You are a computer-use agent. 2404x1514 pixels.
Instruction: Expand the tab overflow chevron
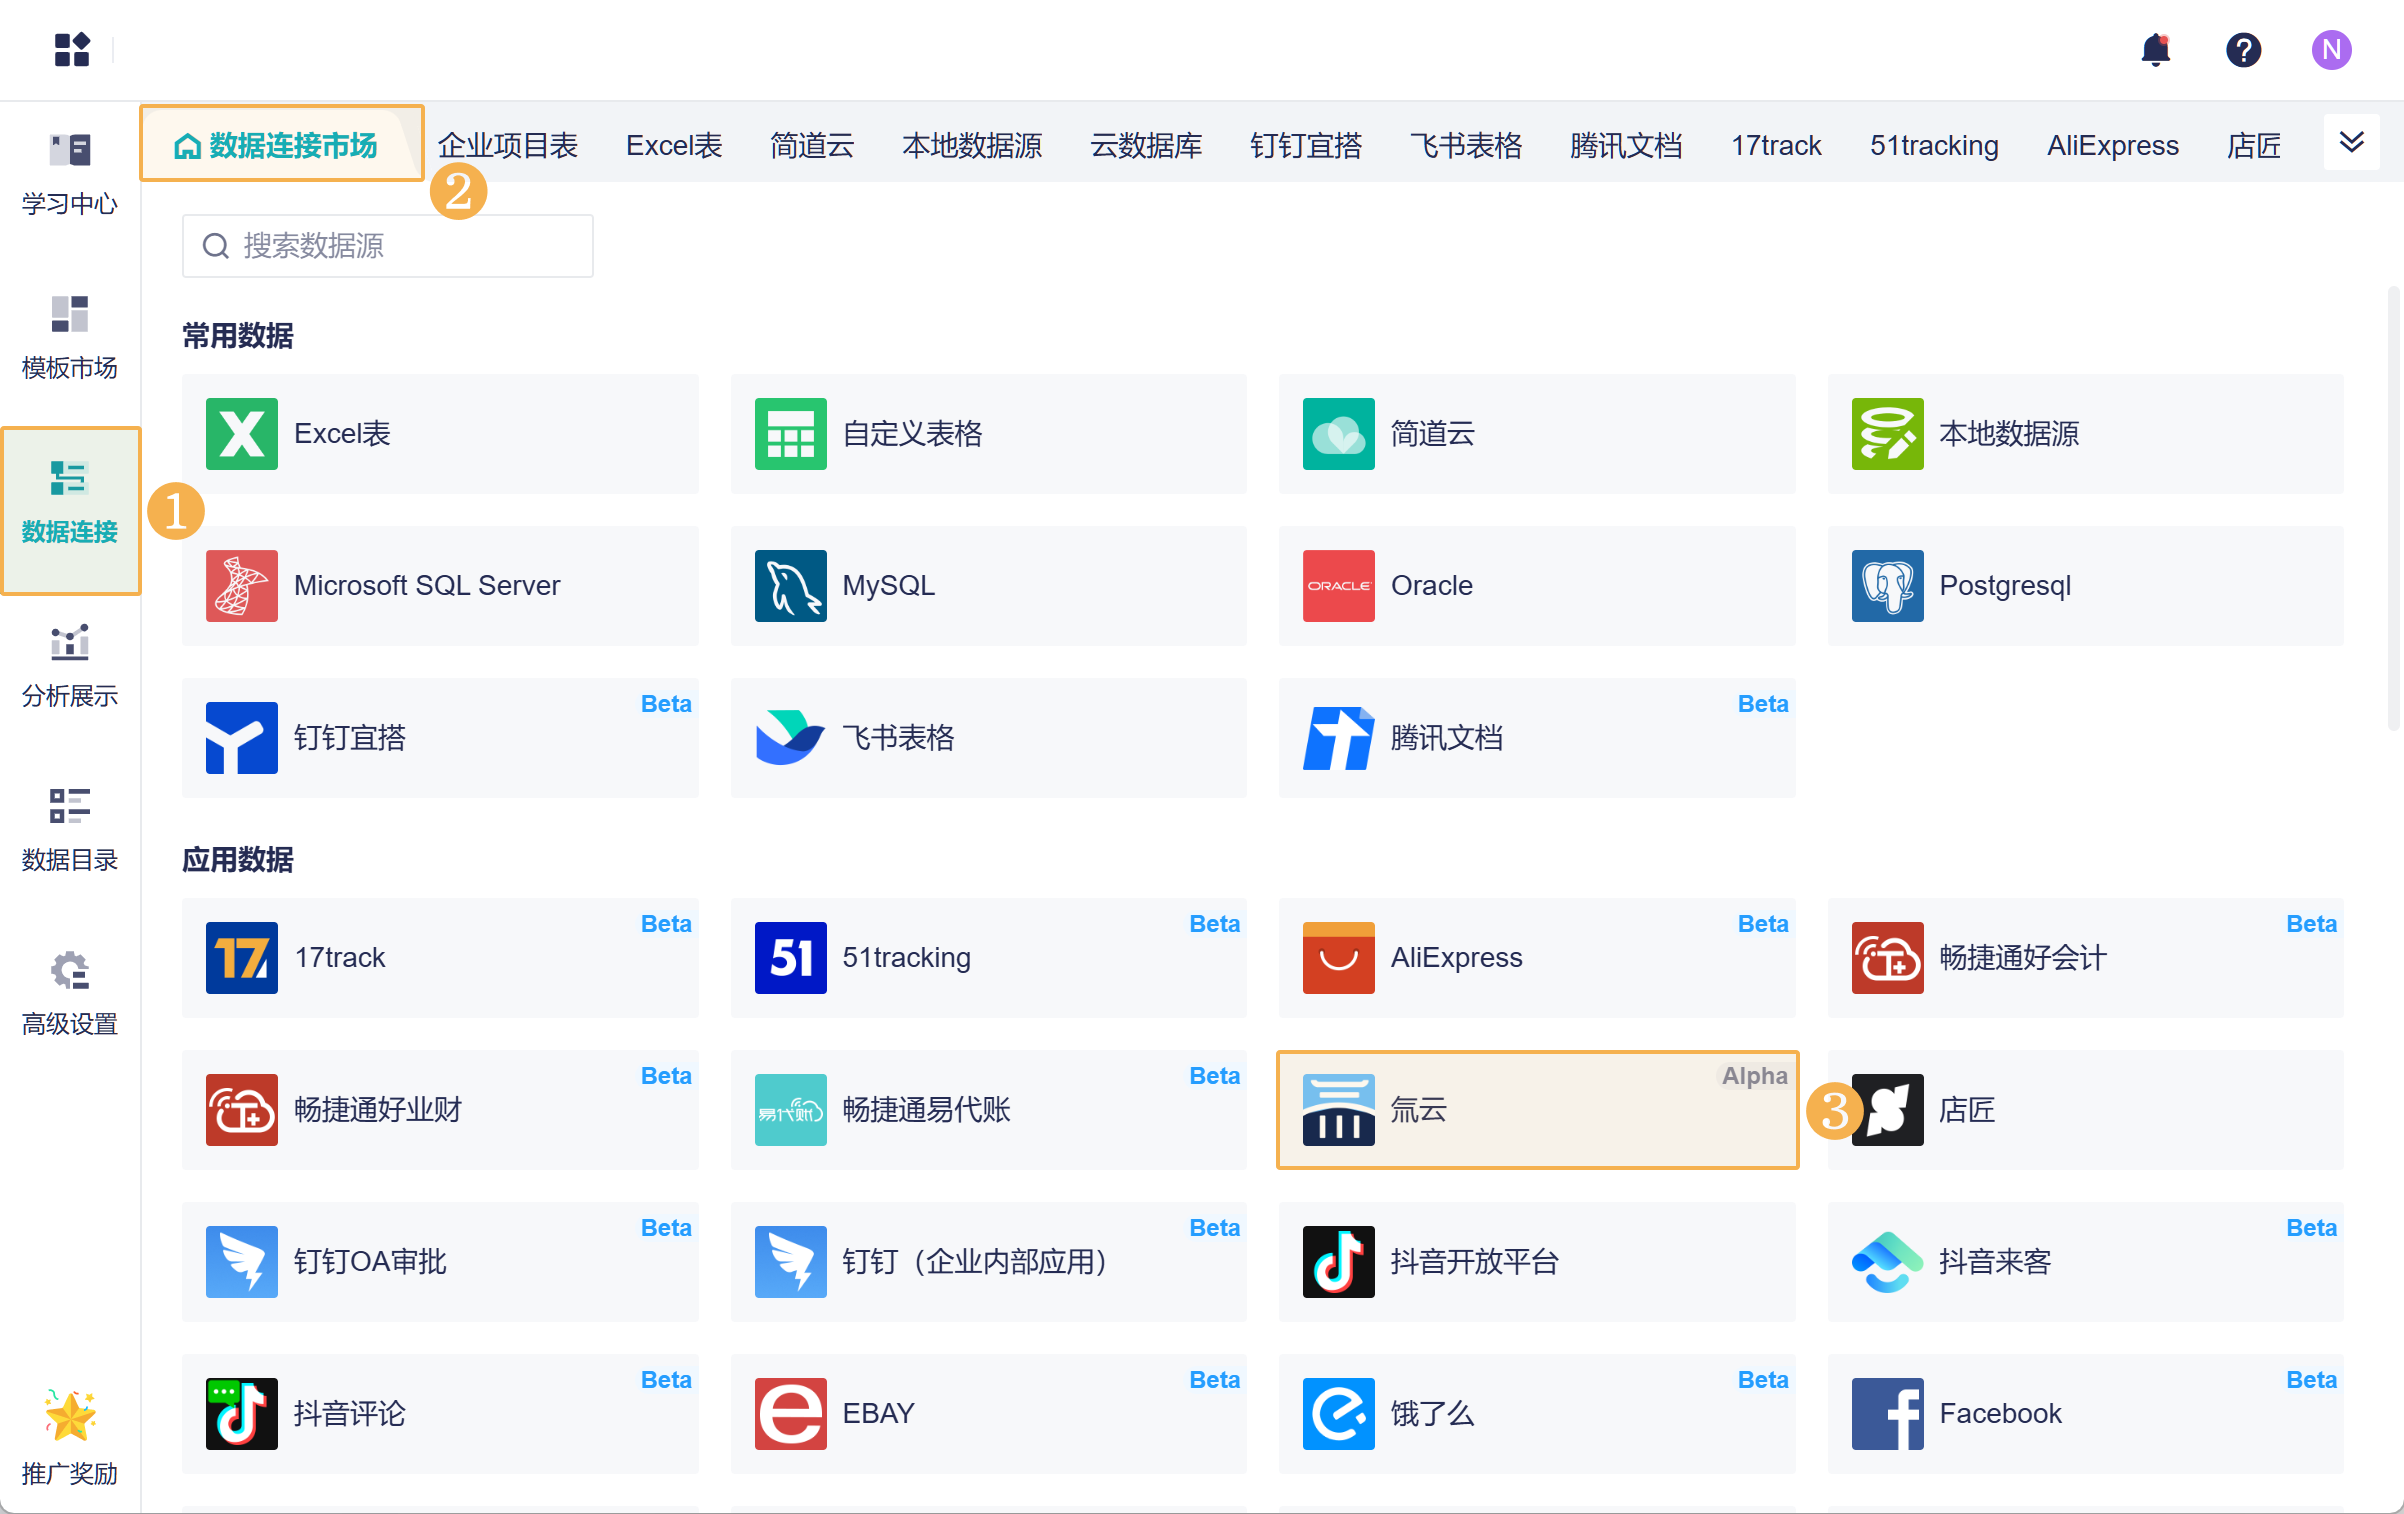pyautogui.click(x=2351, y=143)
